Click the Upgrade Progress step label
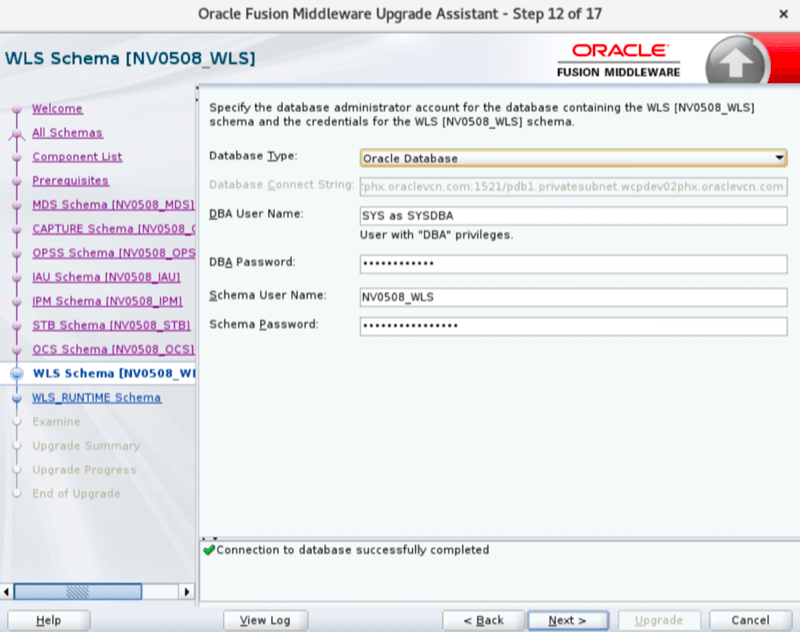Screen dimensions: 800x632 point(84,470)
